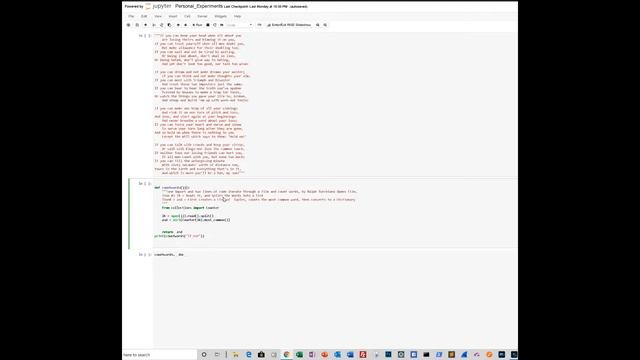This screenshot has height=360, width=640.
Task: Click the countwords.__doc__ cell
Action: click(169, 254)
